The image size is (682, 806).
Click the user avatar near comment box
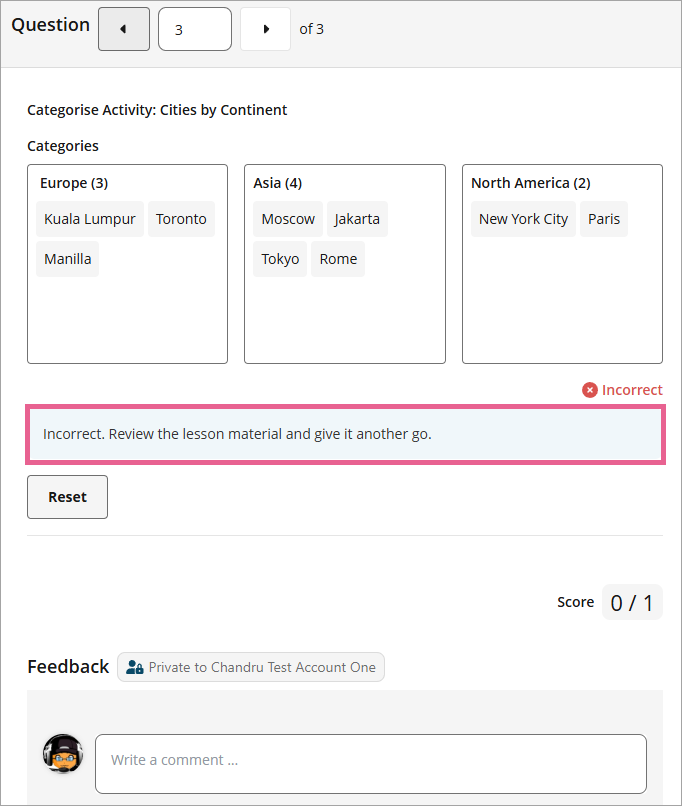(x=63, y=754)
